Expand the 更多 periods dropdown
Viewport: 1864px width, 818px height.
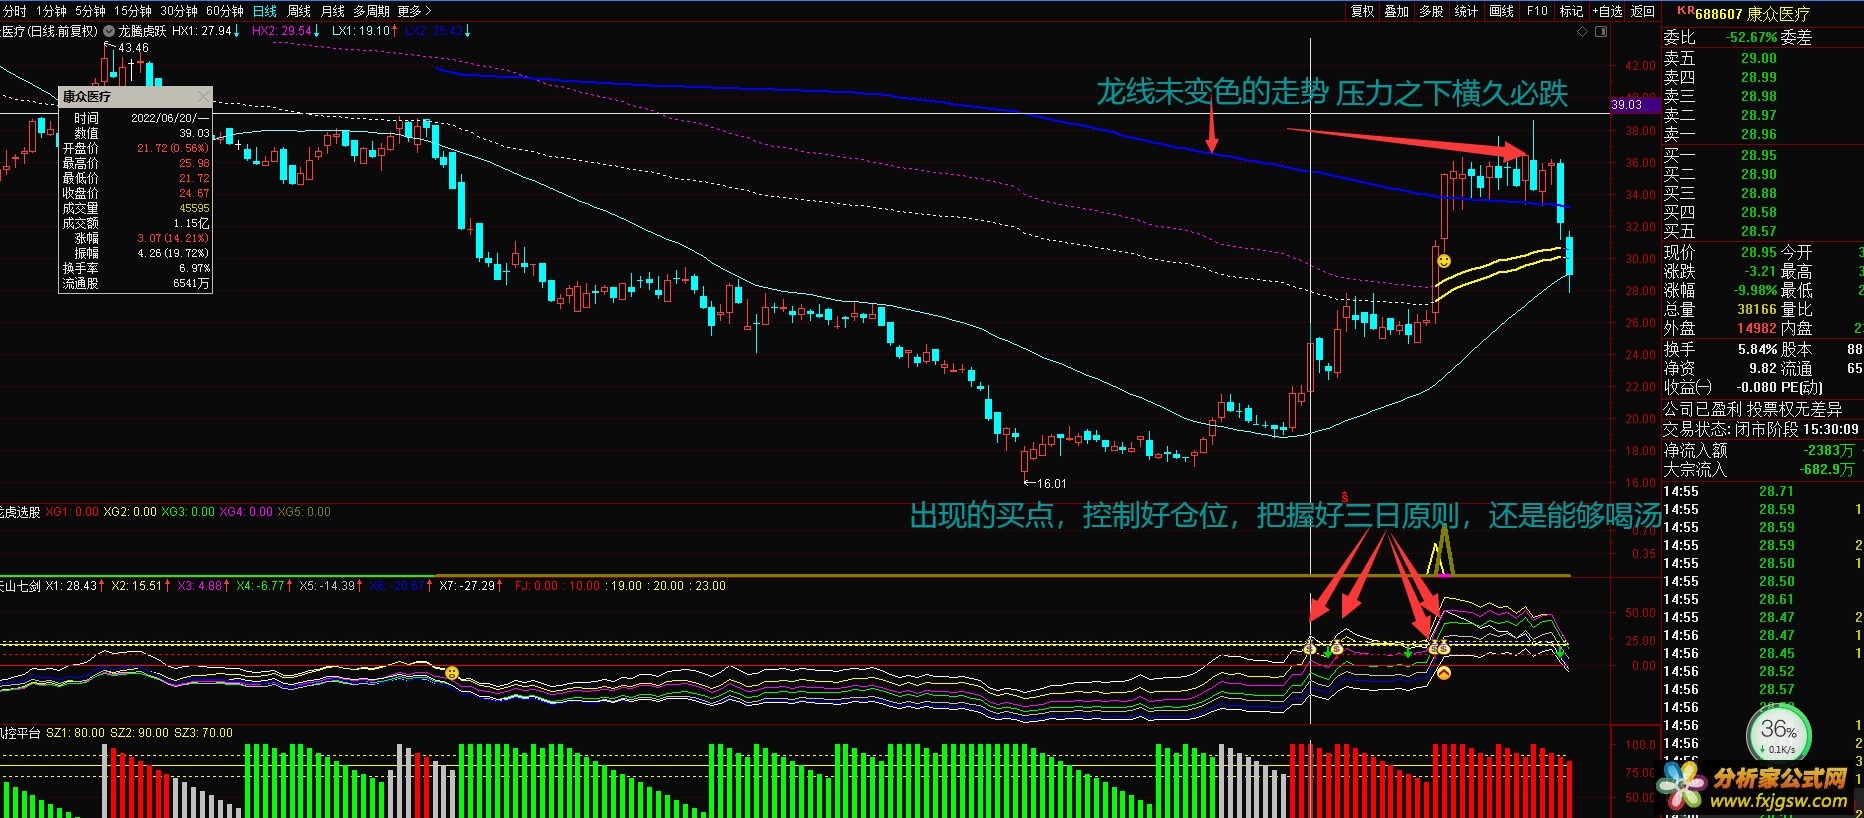click(414, 11)
